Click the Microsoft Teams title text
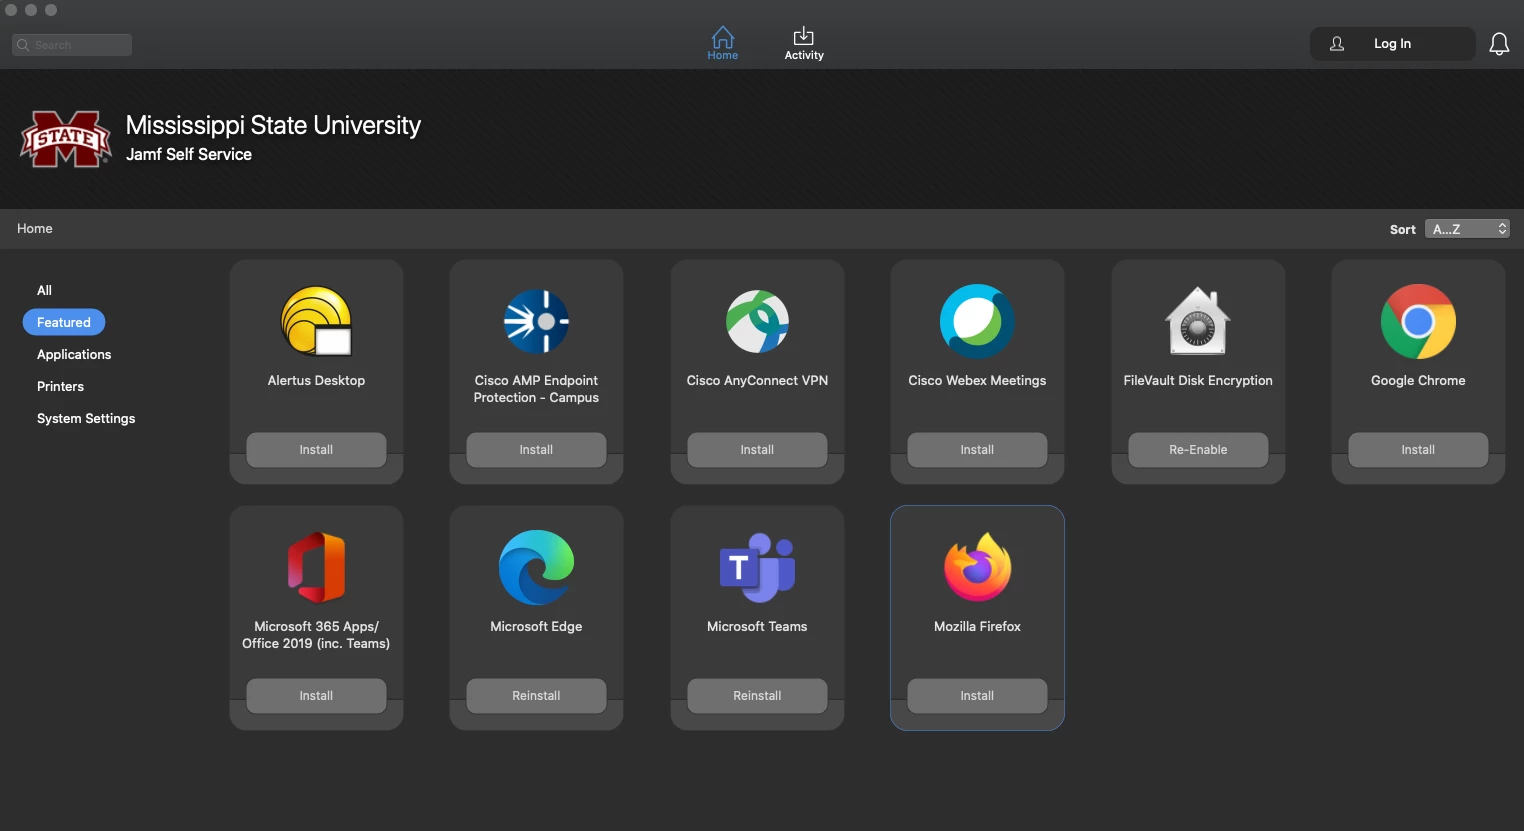 click(x=757, y=627)
